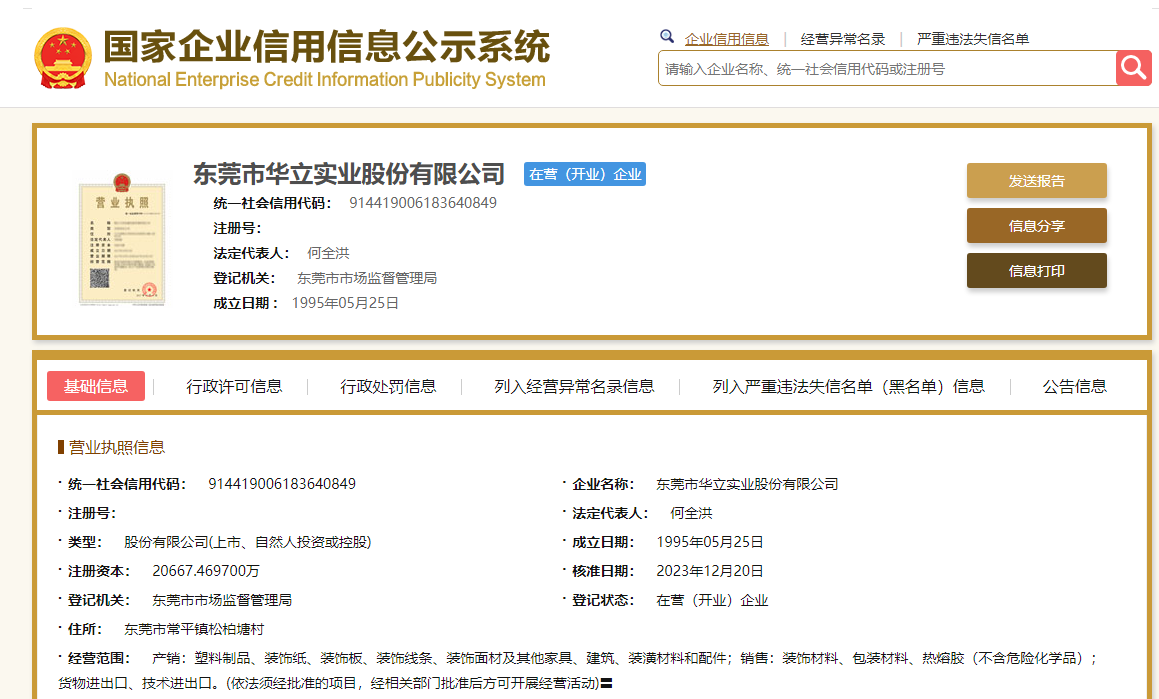Click approval date 2023年12月20日
1159x699 pixels.
[x=710, y=571]
